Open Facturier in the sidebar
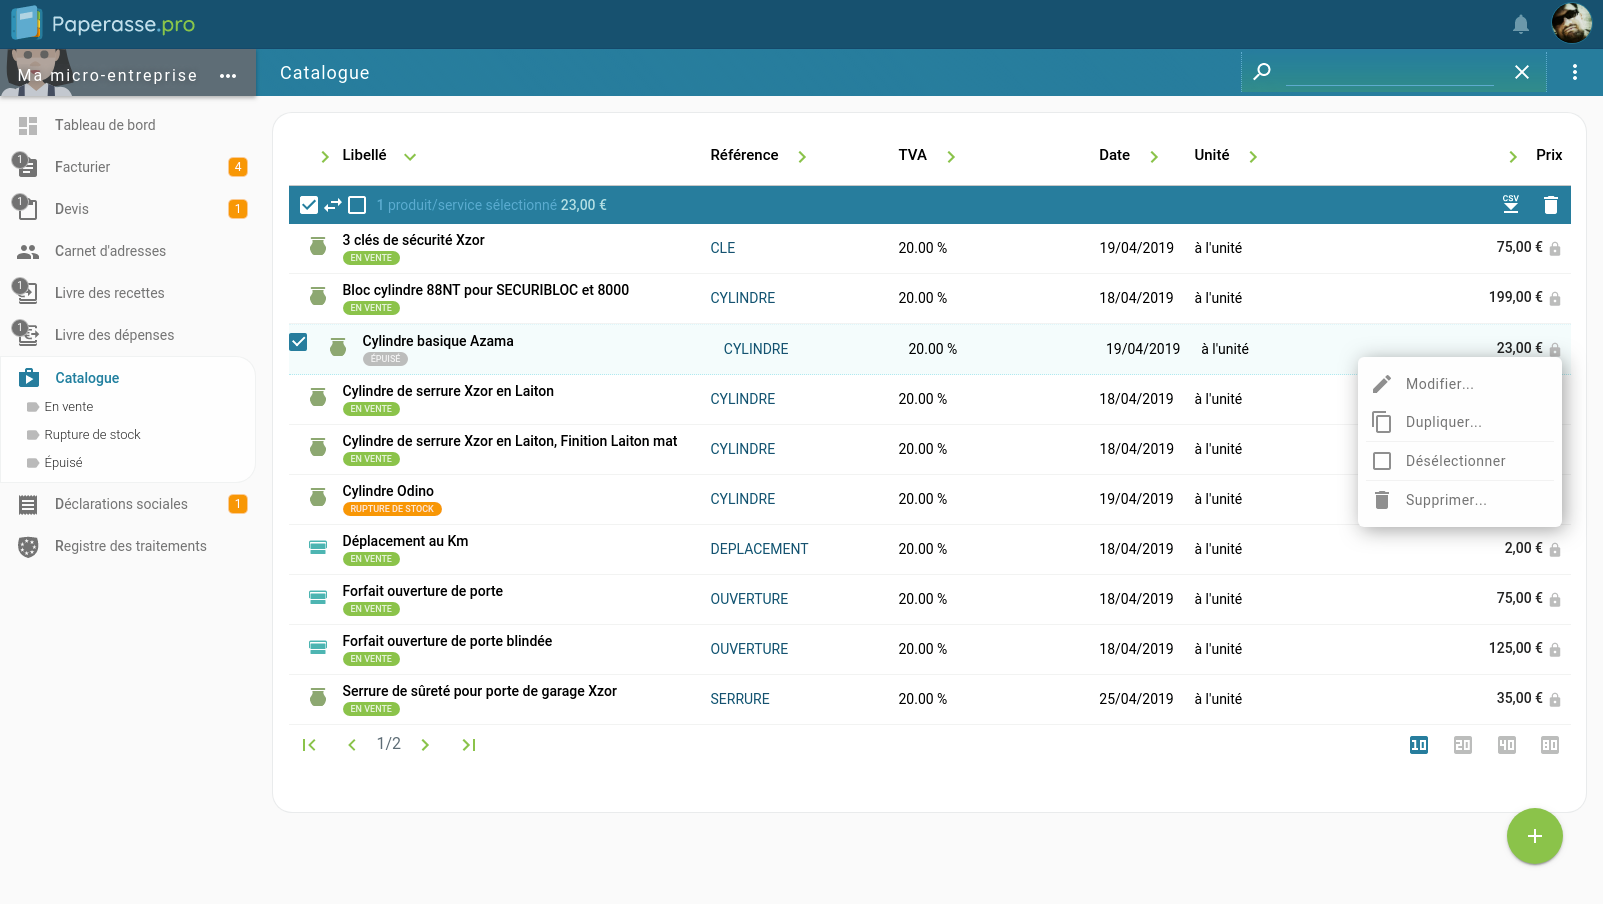 tap(82, 167)
